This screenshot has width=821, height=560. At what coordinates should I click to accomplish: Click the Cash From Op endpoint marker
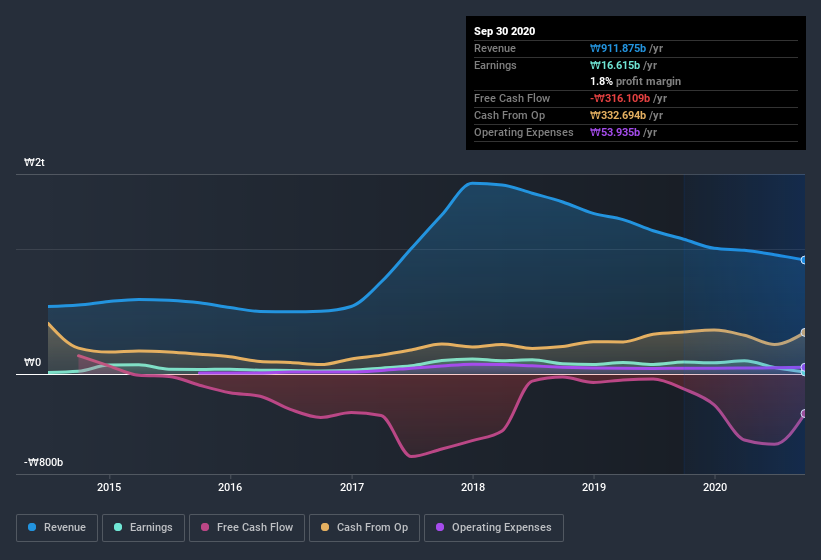click(804, 333)
